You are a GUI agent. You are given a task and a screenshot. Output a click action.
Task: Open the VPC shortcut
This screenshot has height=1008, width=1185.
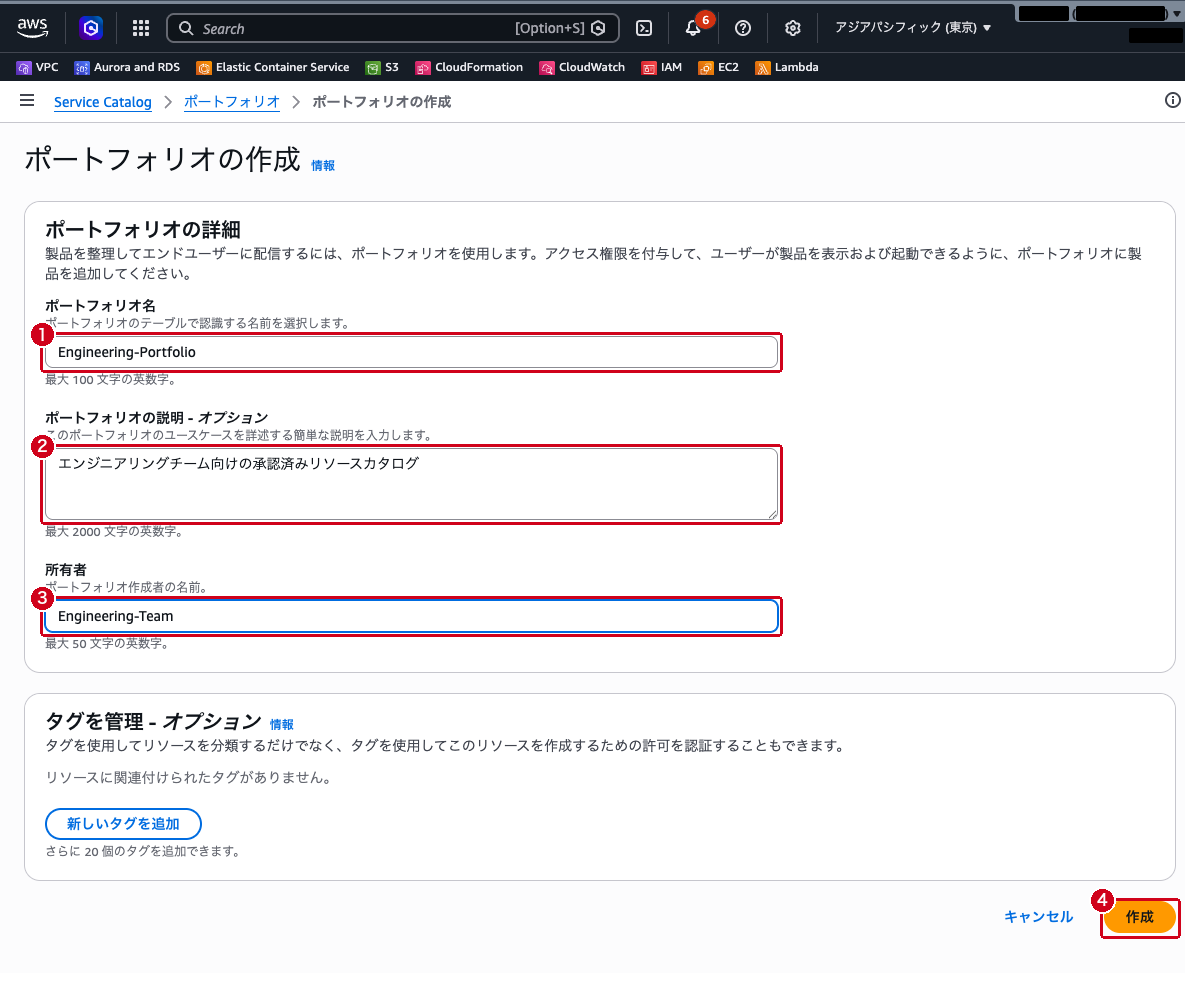(37, 67)
